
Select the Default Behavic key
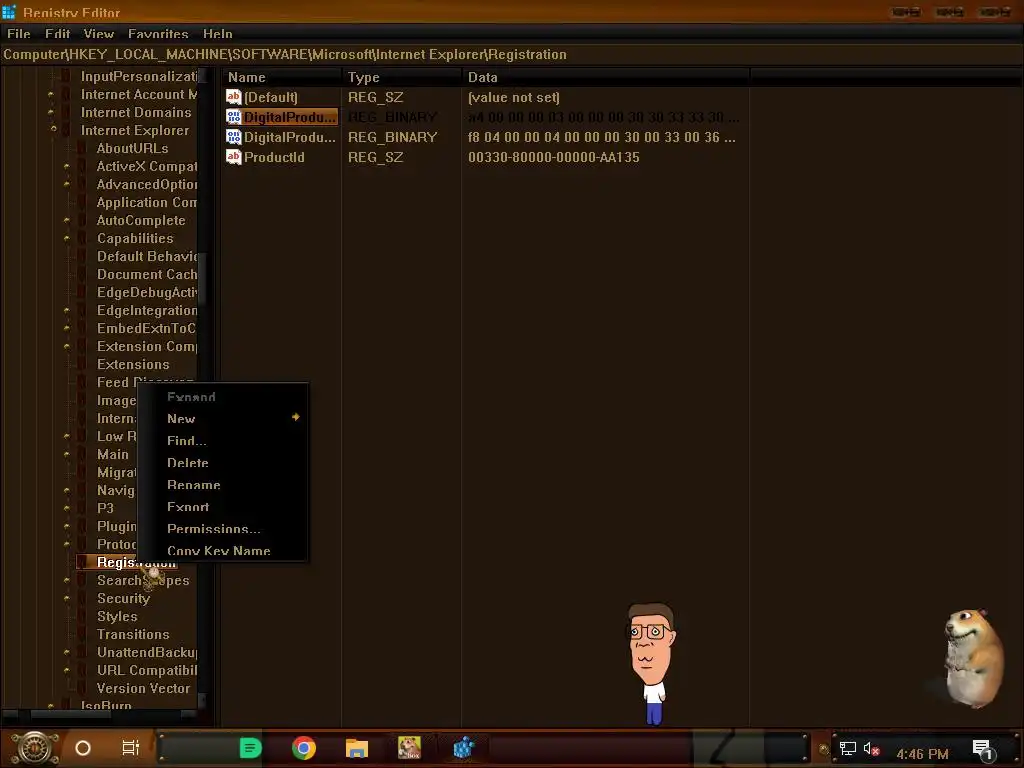[147, 257]
